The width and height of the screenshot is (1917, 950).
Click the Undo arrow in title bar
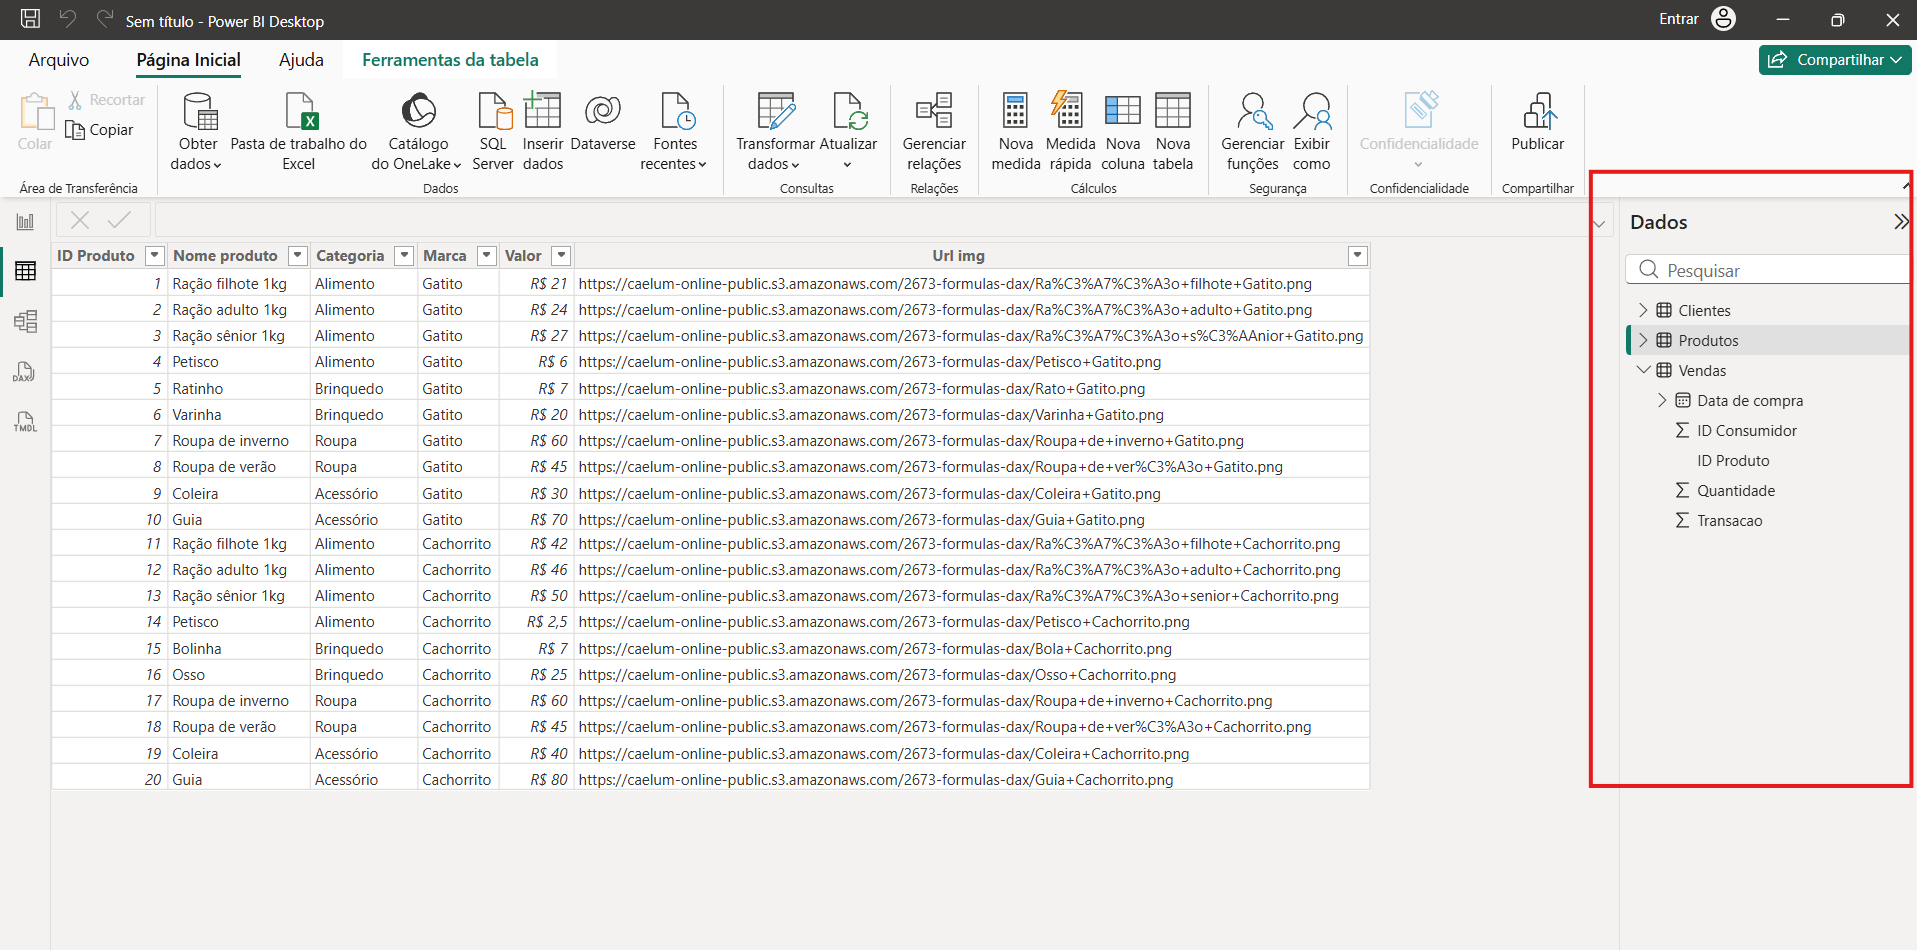pyautogui.click(x=68, y=19)
